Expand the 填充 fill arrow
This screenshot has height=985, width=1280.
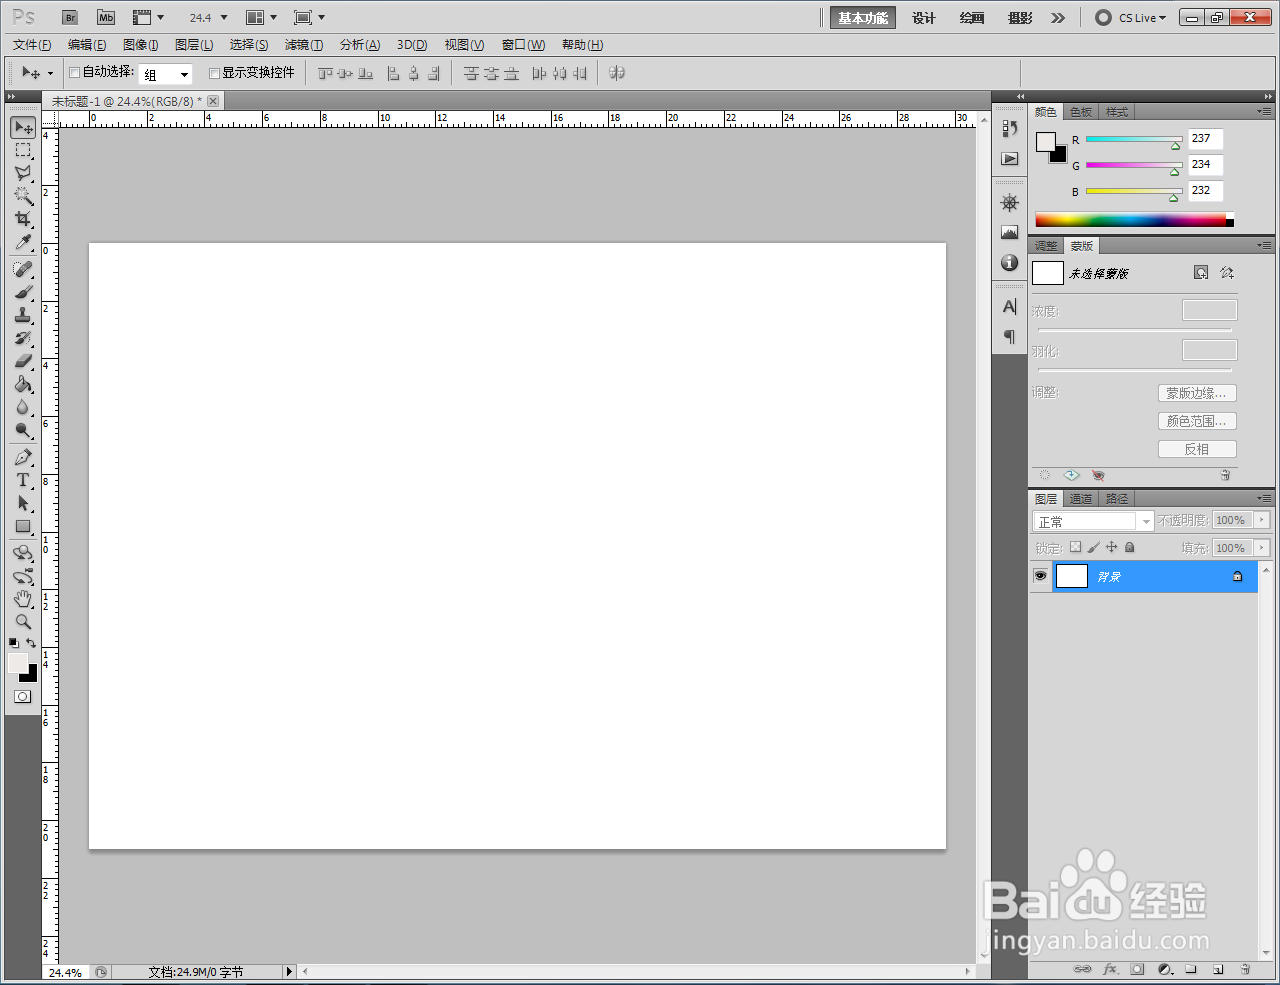(x=1262, y=548)
